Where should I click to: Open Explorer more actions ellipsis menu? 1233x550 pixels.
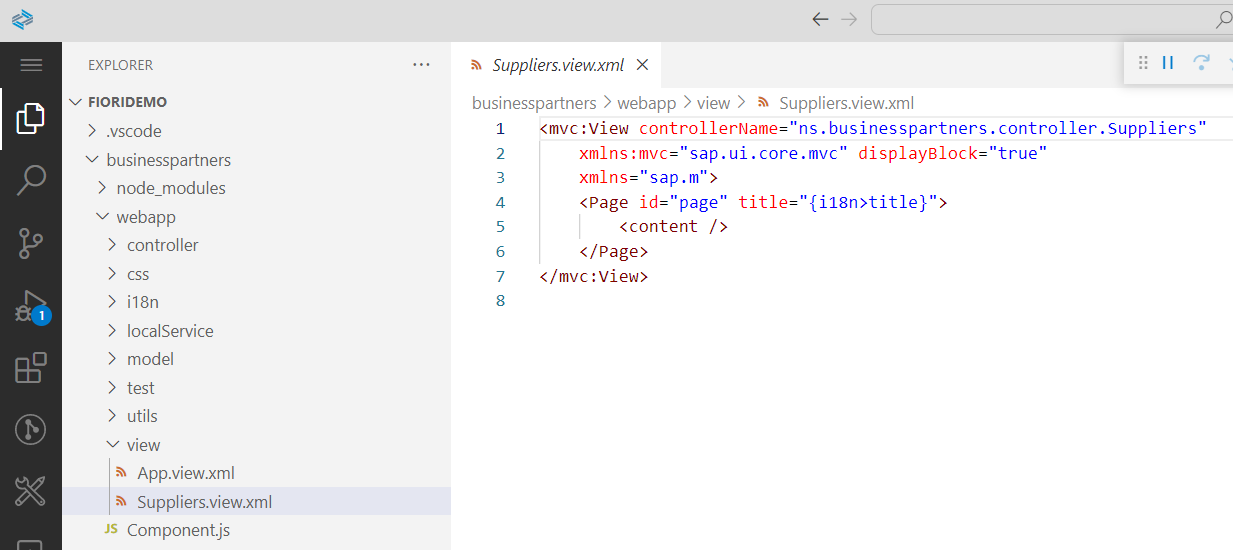click(421, 65)
